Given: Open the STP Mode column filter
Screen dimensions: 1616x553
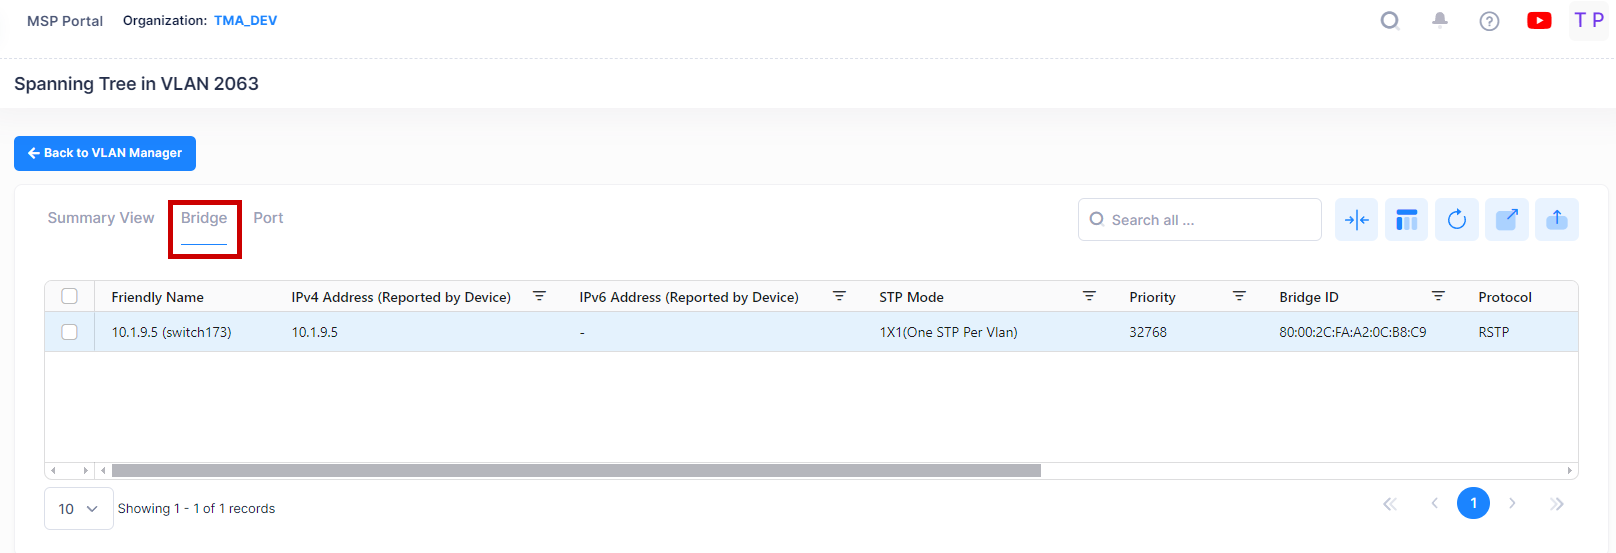Looking at the screenshot, I should [1089, 296].
